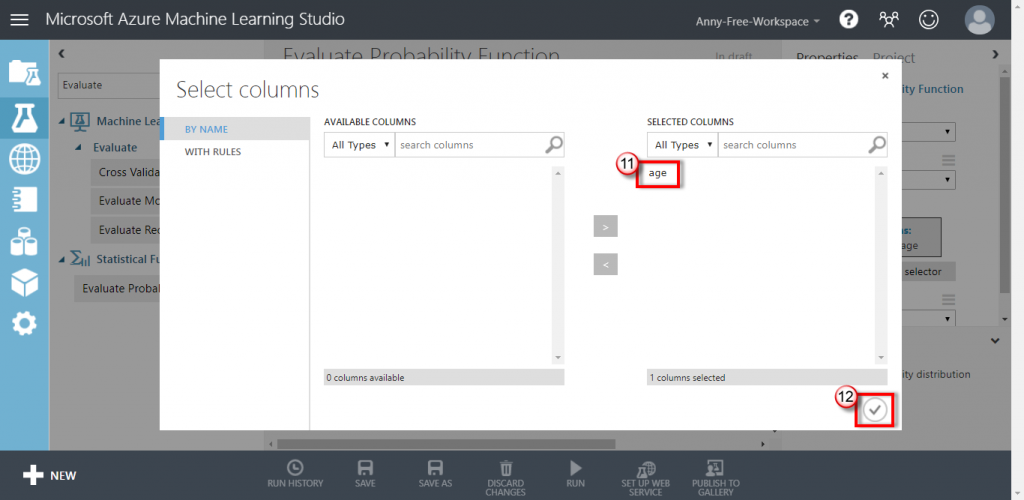Open the hamburger navigation menu

tap(20, 20)
